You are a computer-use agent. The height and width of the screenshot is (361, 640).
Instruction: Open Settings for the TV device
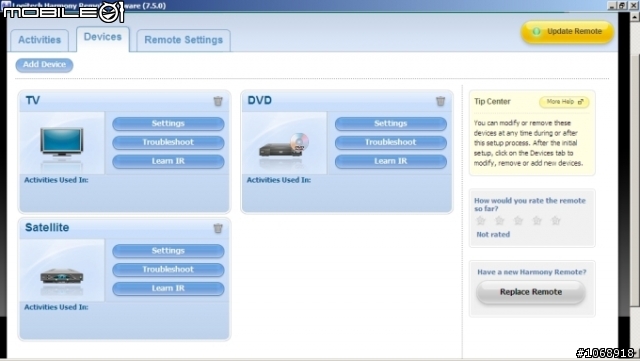(168, 123)
